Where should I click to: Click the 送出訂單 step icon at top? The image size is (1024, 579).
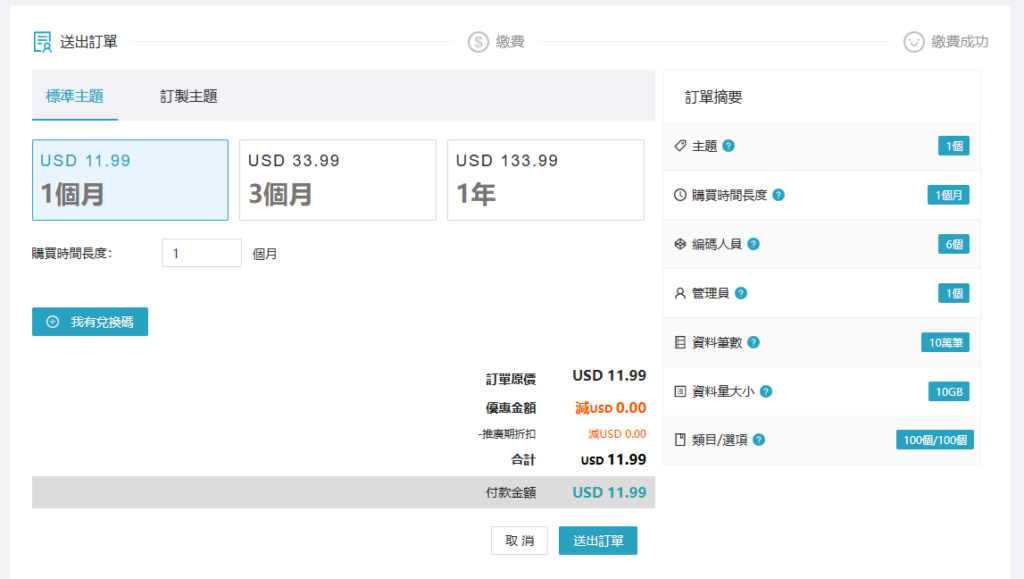[x=43, y=42]
